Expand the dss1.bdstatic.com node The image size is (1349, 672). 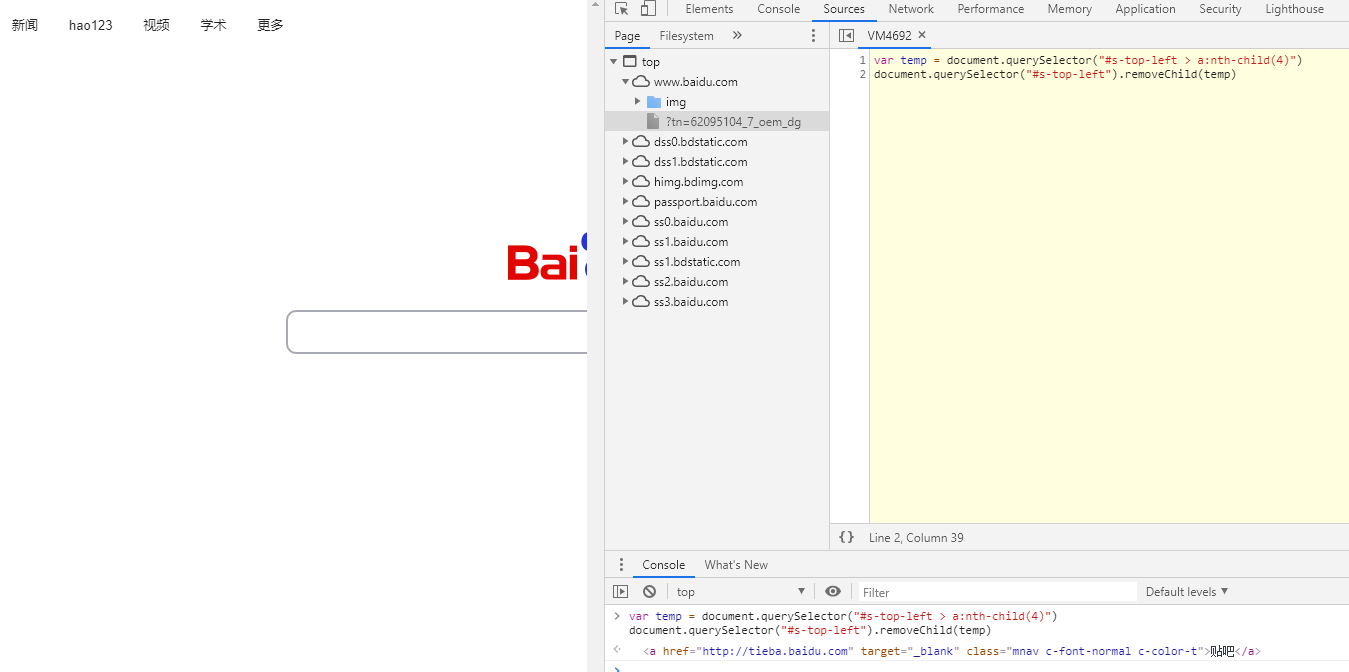[x=626, y=161]
